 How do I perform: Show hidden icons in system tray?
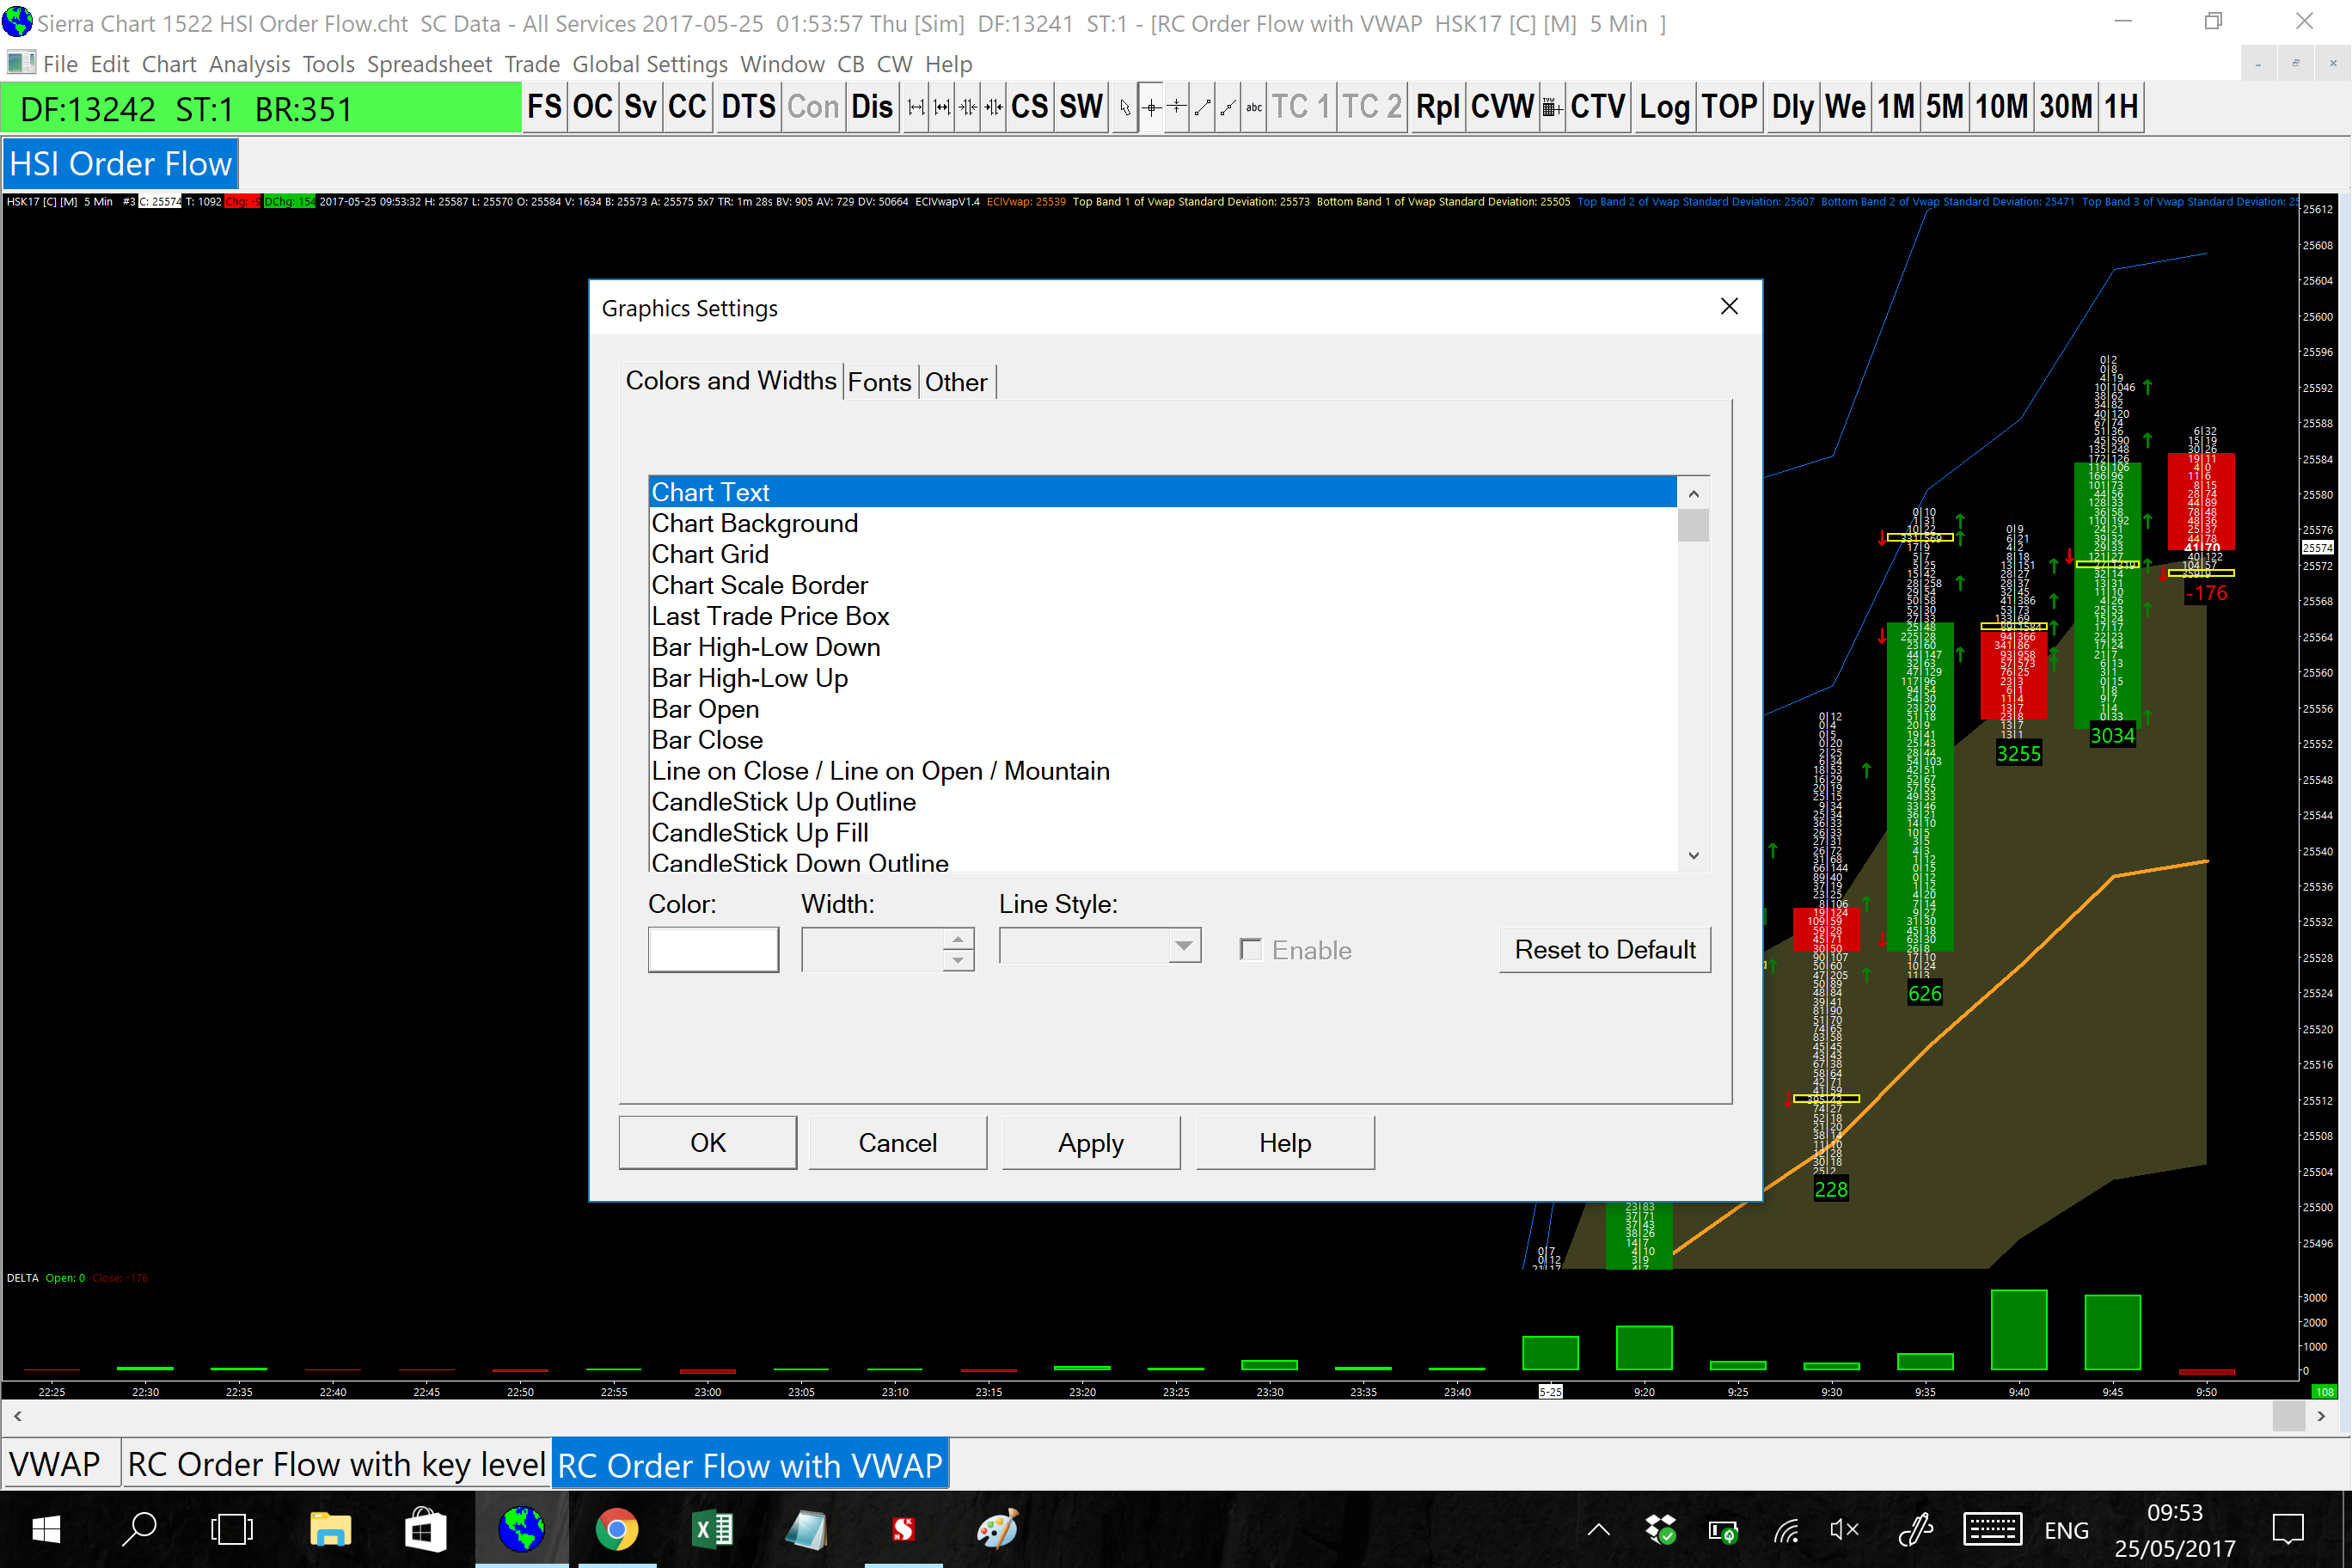1598,1529
